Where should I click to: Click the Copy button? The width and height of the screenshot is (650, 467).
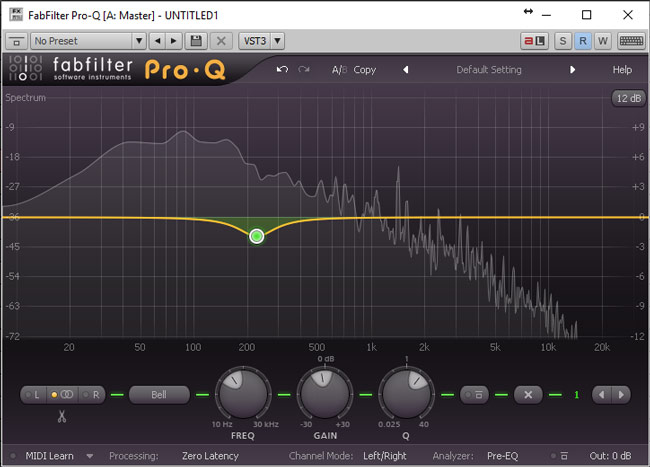pos(365,70)
